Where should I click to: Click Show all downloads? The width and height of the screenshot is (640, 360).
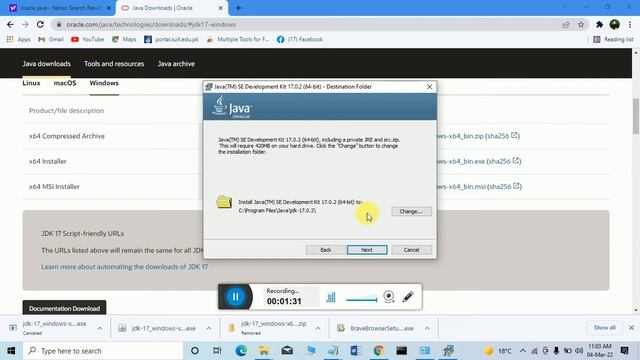(x=604, y=328)
